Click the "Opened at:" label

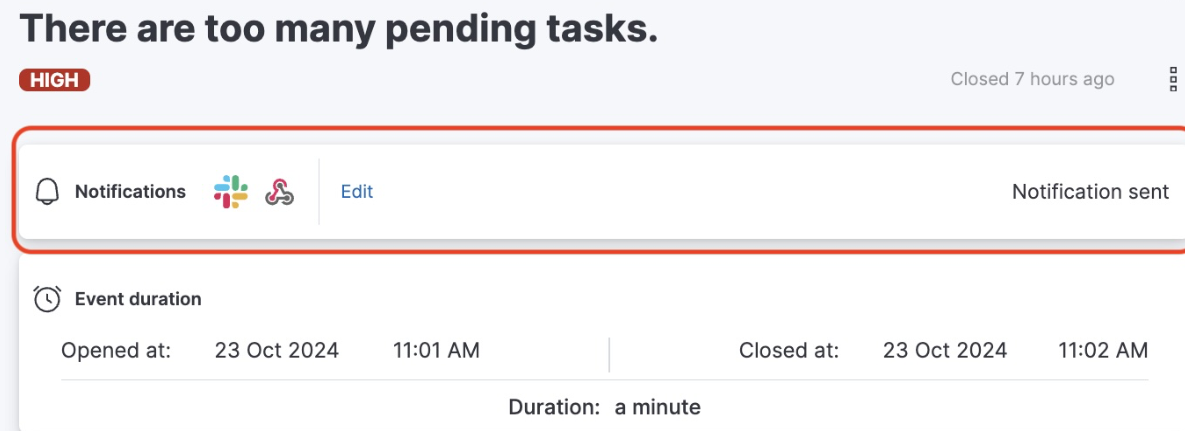116,350
